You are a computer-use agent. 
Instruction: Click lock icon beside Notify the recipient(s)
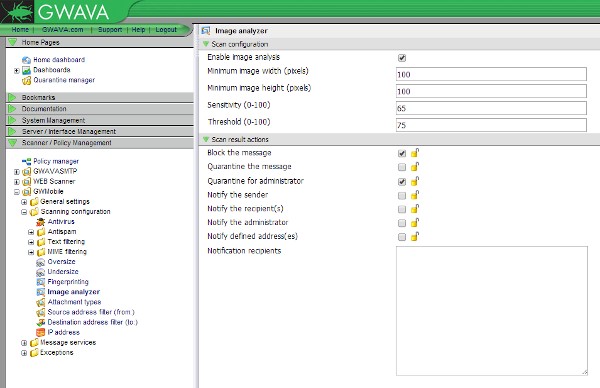415,209
